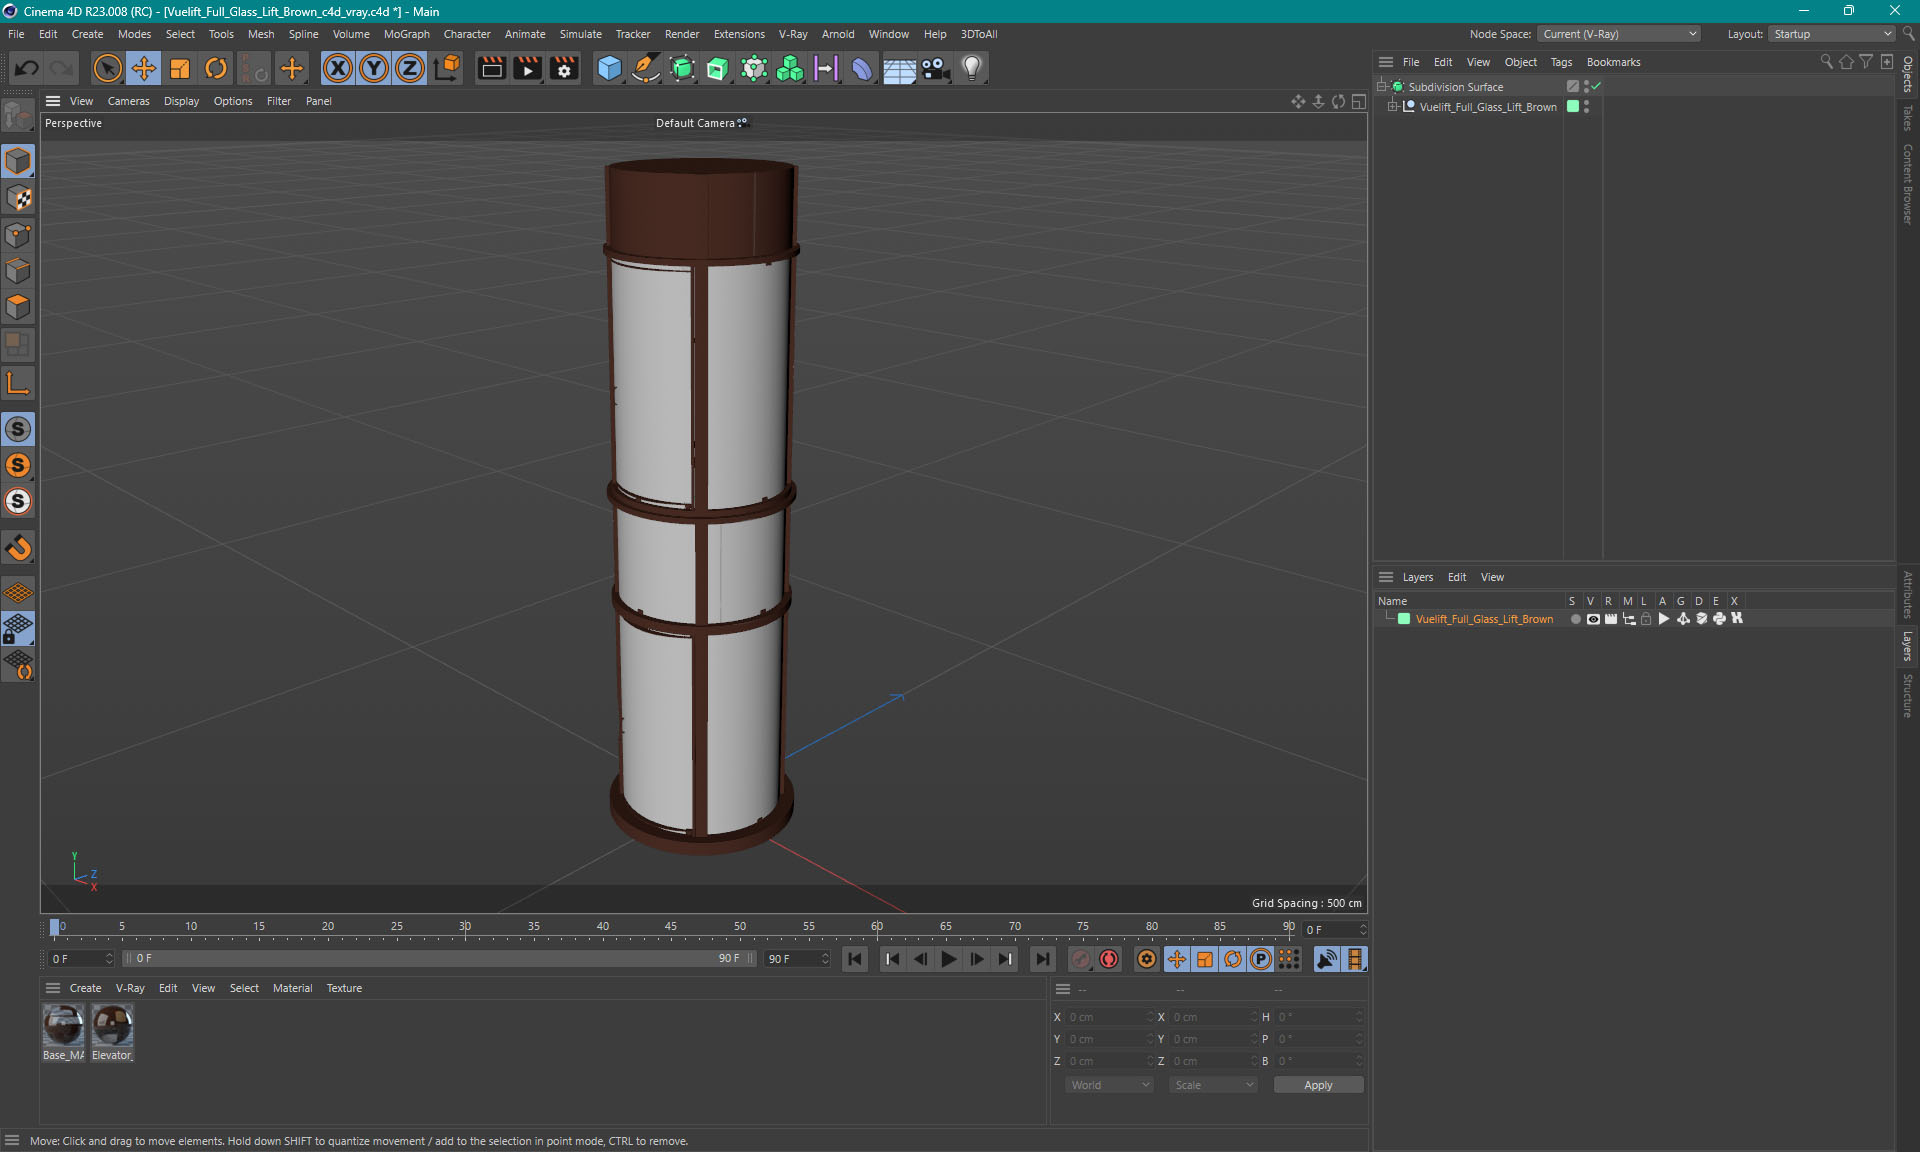The image size is (1920, 1152).
Task: Open Edit Render Settings icon
Action: [564, 68]
